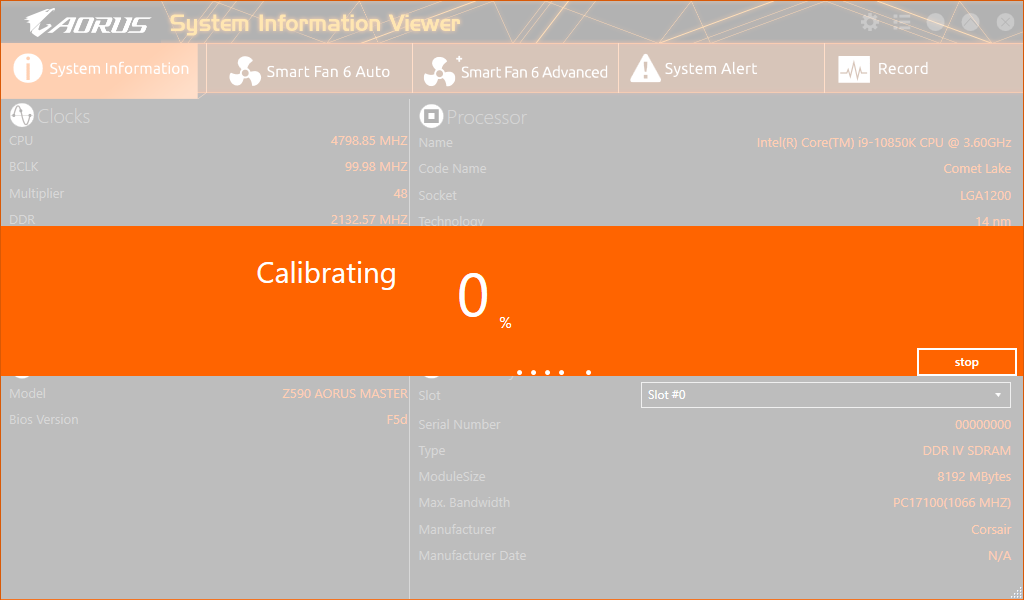Click the Processor chip icon

(431, 116)
